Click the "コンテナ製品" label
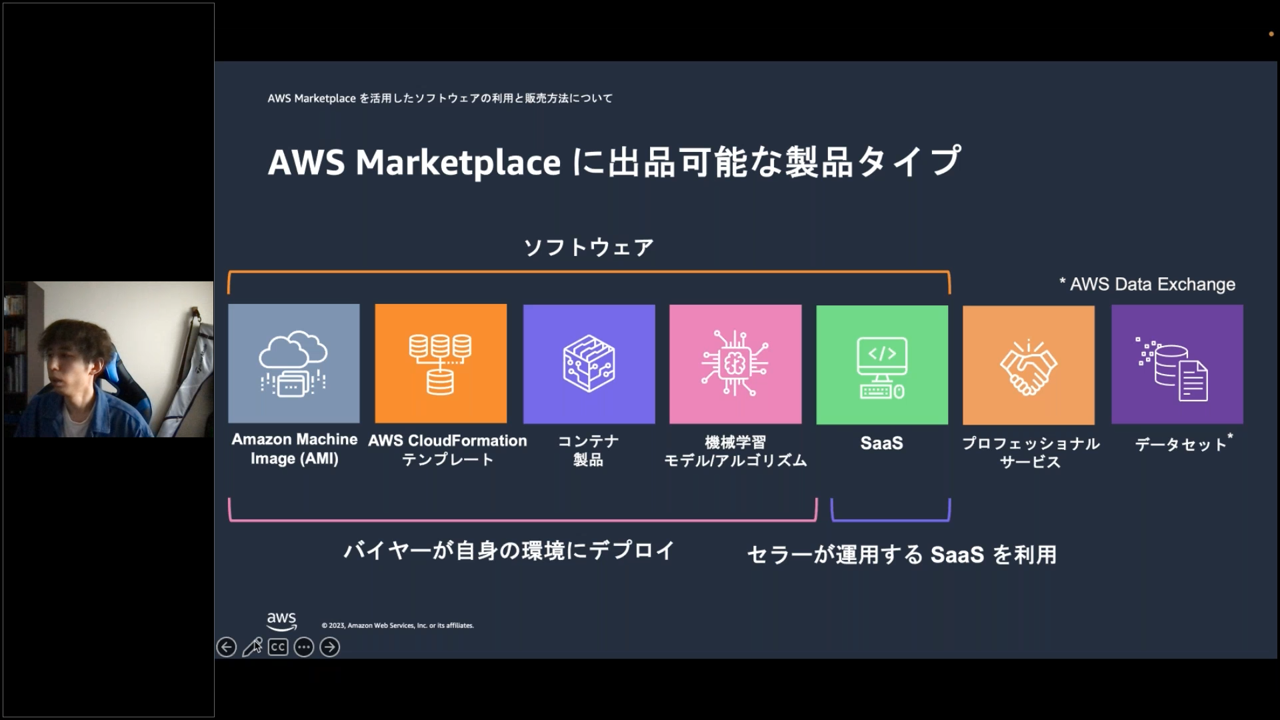1280x720 pixels. pyautogui.click(x=588, y=450)
